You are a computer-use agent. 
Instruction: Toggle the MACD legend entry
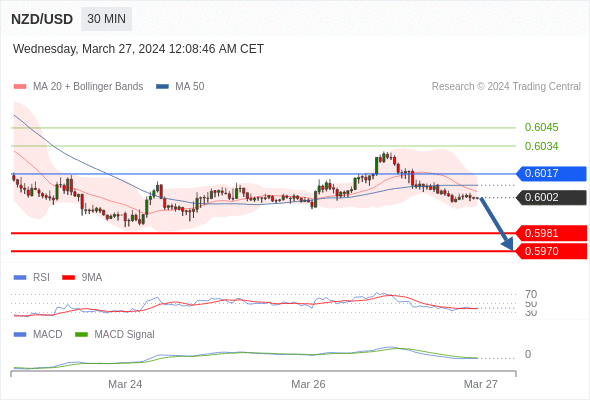pos(38,334)
